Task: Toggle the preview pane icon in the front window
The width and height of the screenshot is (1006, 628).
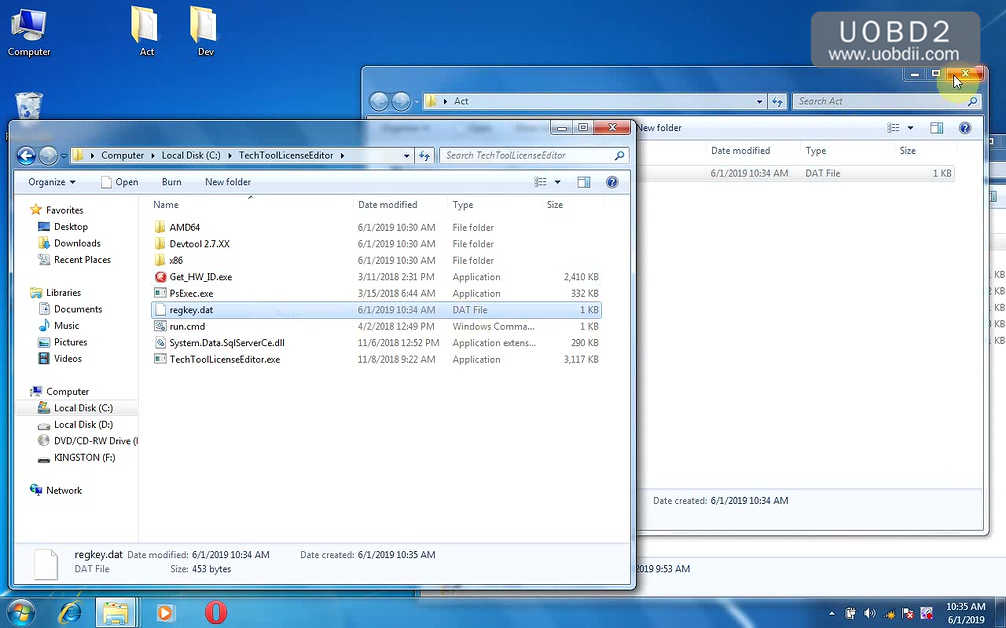Action: tap(584, 182)
